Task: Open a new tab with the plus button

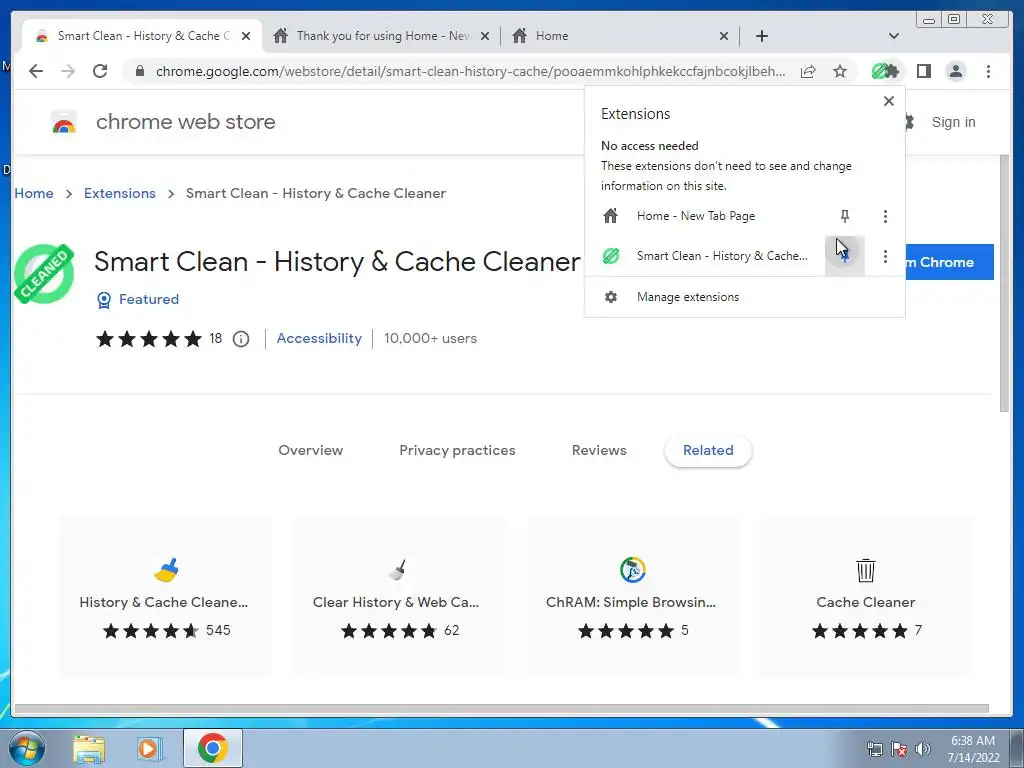Action: (x=761, y=36)
